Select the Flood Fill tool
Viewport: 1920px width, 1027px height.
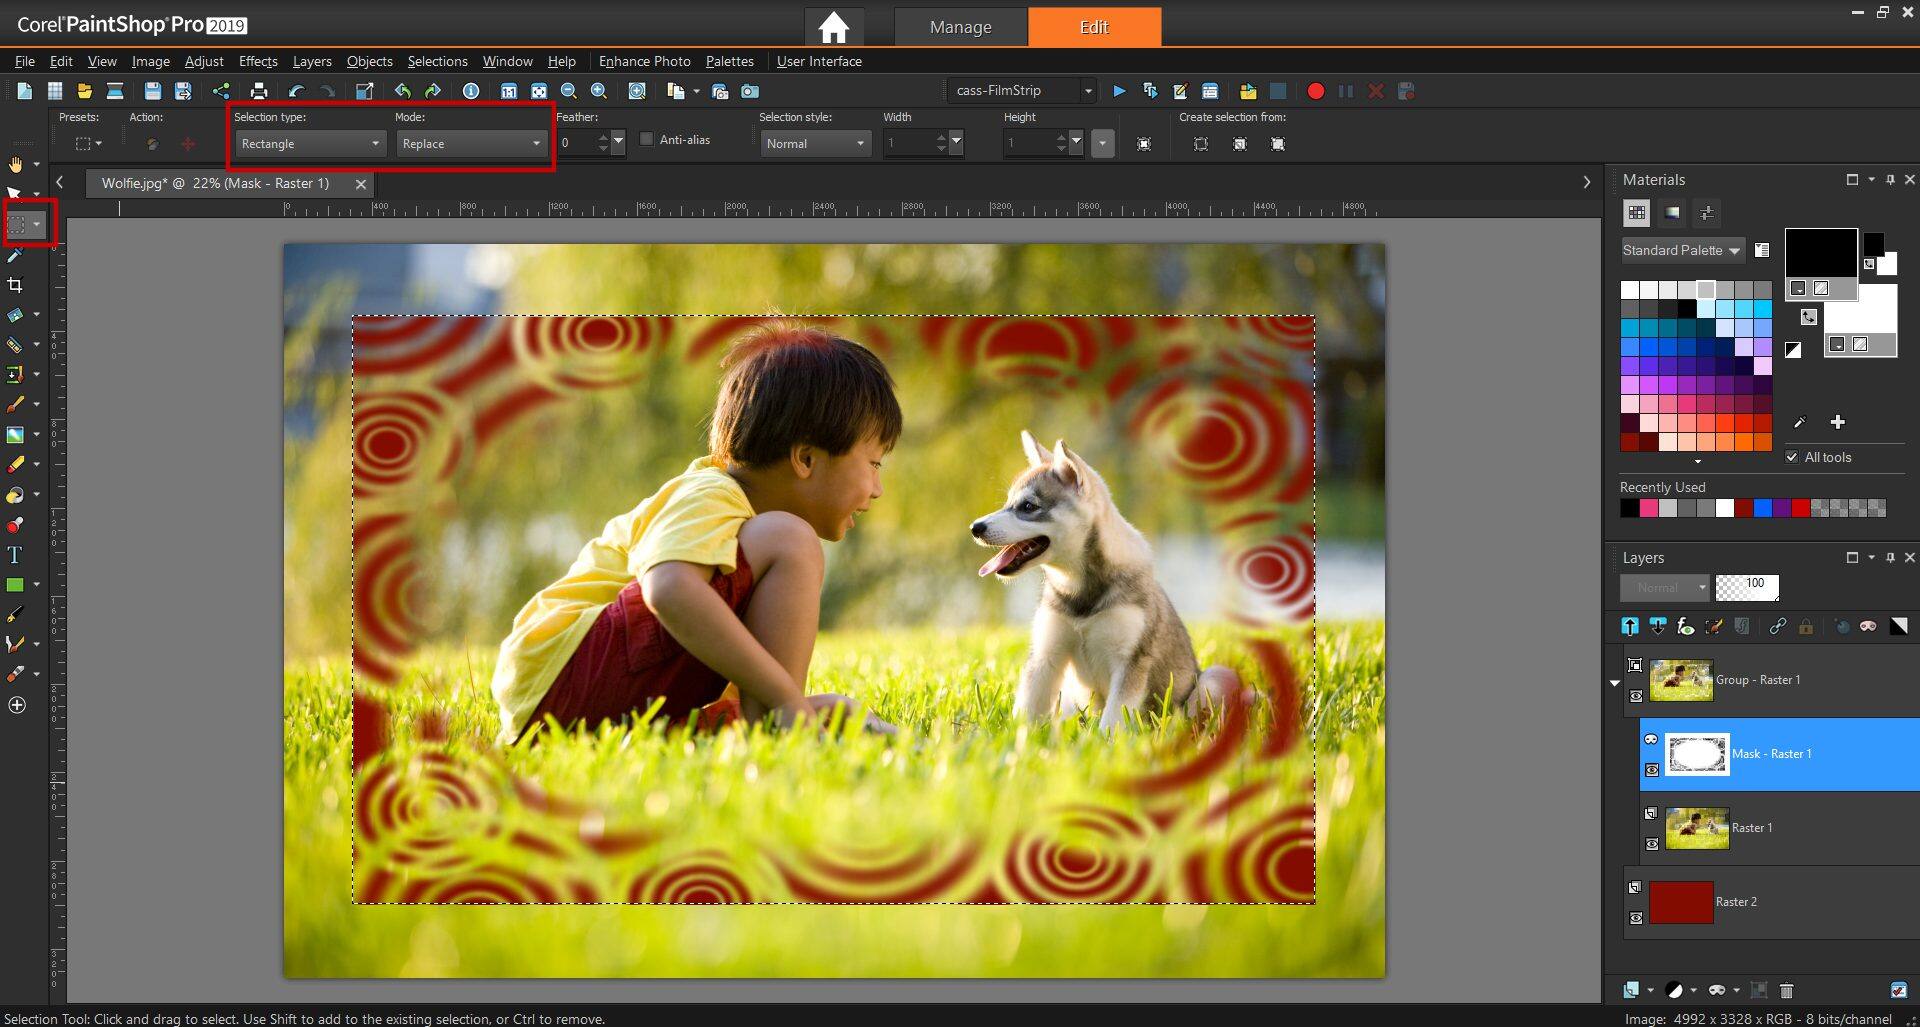(x=16, y=494)
